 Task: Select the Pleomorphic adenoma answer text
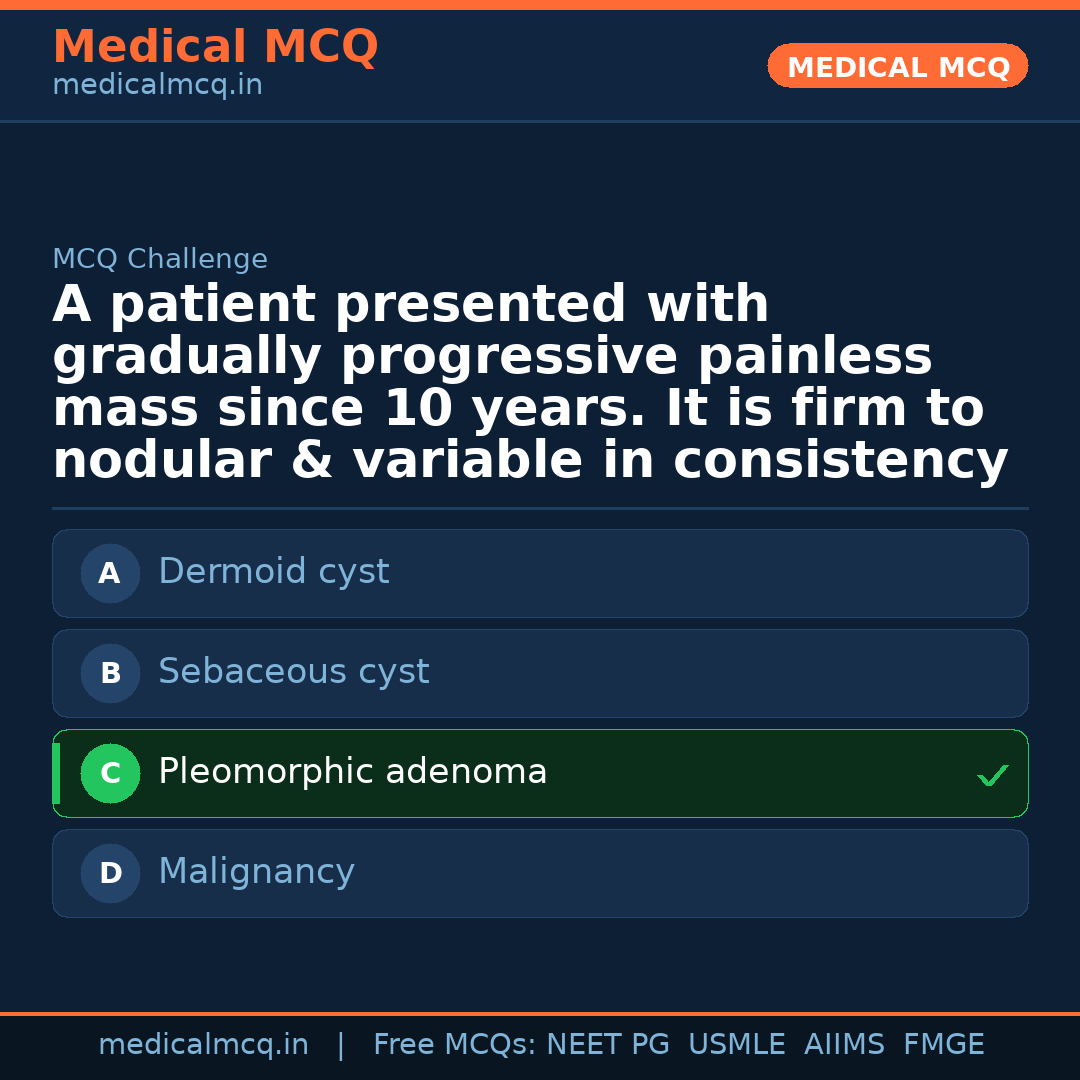coord(352,772)
